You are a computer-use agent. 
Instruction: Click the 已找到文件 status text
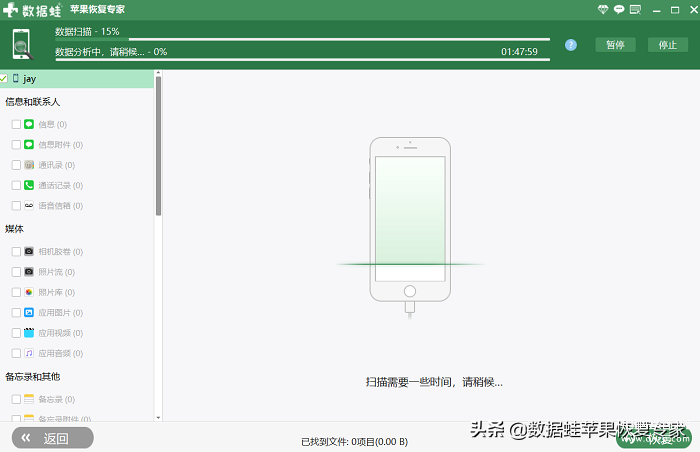point(354,442)
